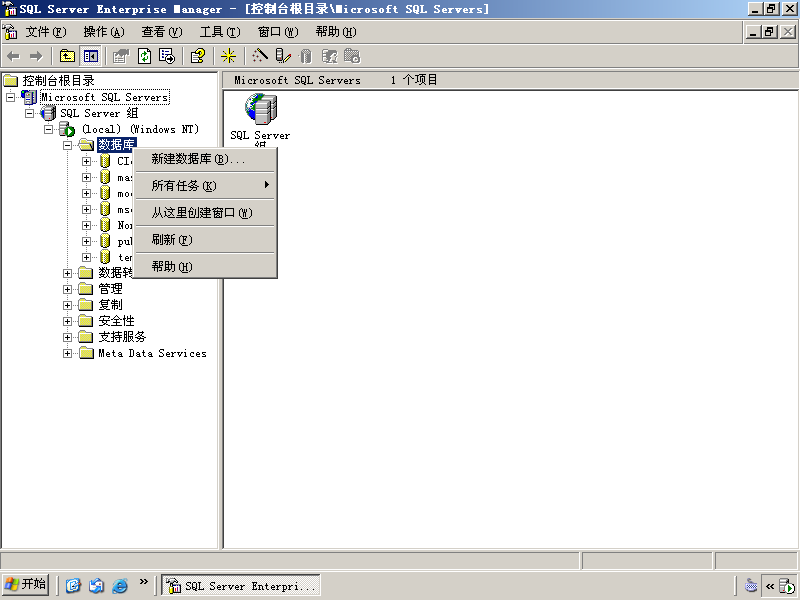Click the Microsoft SQL Servers tree icon
This screenshot has height=600, width=800.
(x=30, y=97)
